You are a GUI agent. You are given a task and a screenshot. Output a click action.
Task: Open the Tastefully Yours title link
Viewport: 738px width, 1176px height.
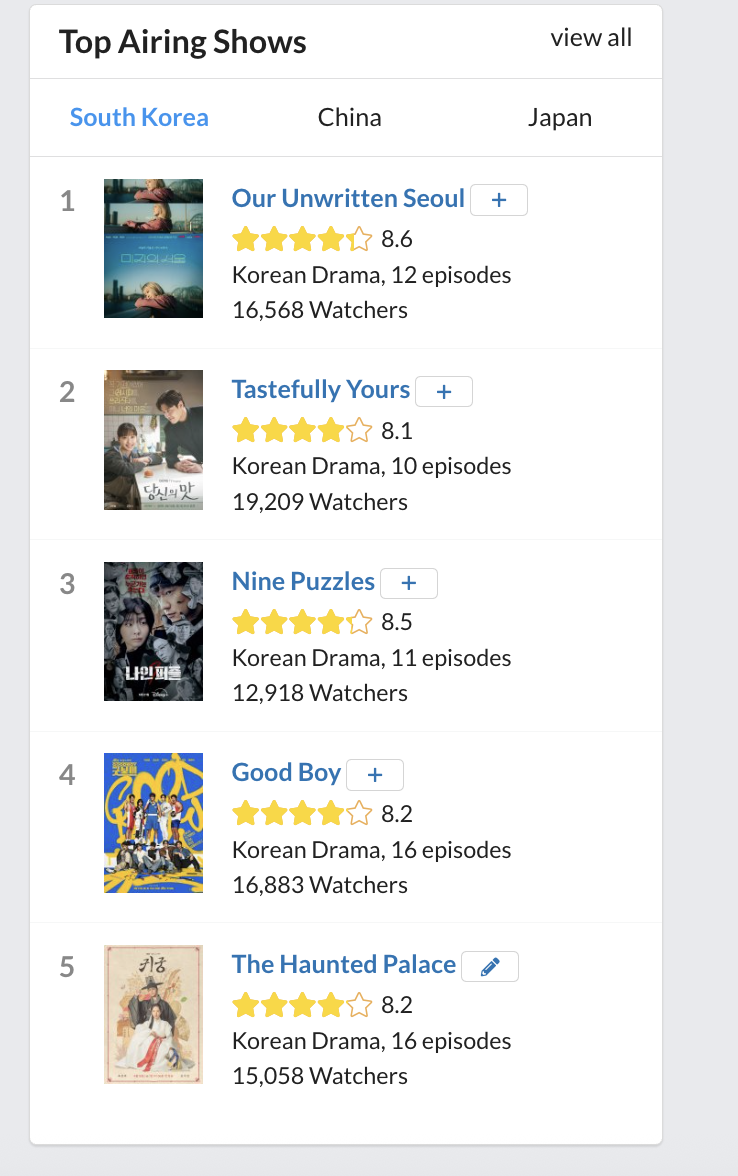click(321, 389)
